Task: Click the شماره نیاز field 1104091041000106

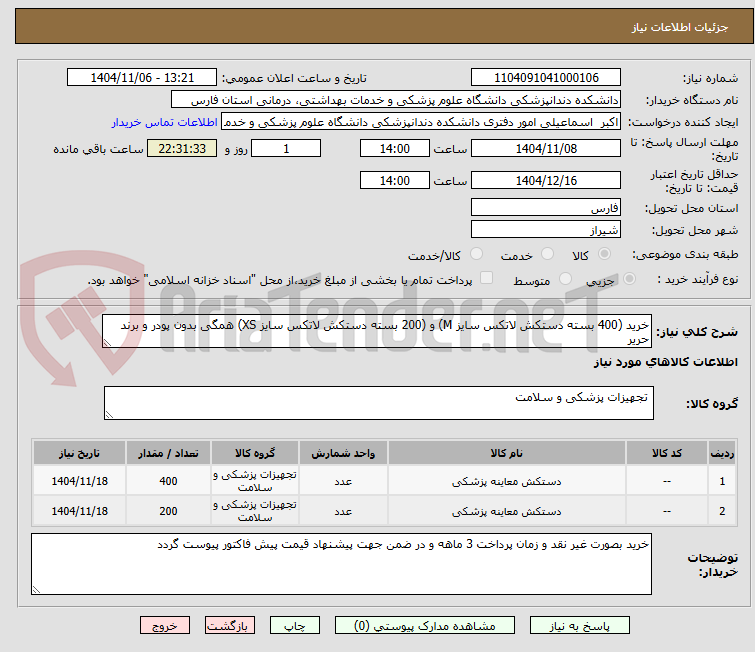Action: 546,78
